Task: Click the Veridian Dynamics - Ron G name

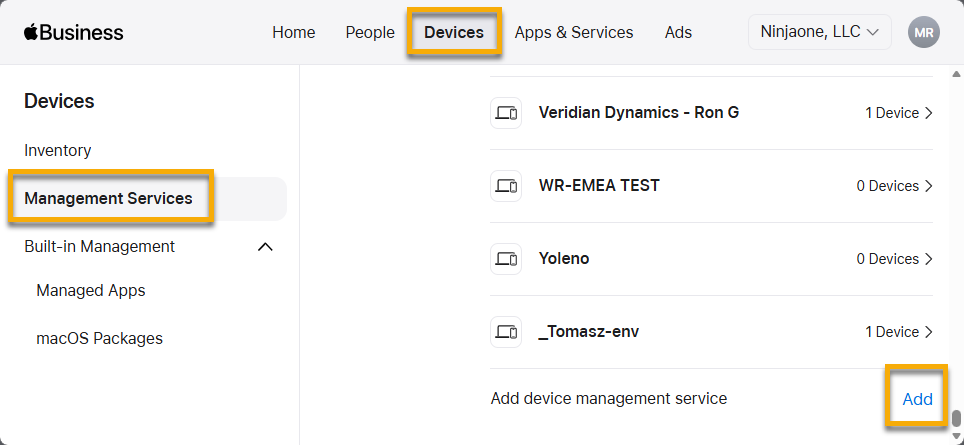Action: (639, 112)
